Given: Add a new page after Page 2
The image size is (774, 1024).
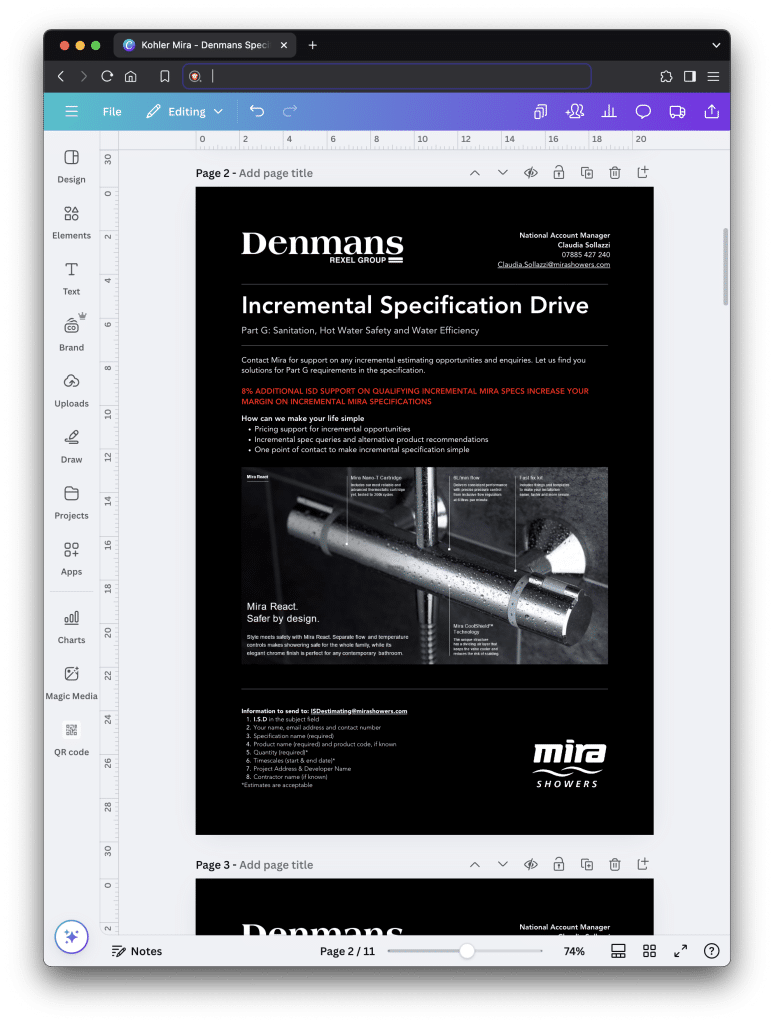Looking at the screenshot, I should pyautogui.click(x=643, y=173).
